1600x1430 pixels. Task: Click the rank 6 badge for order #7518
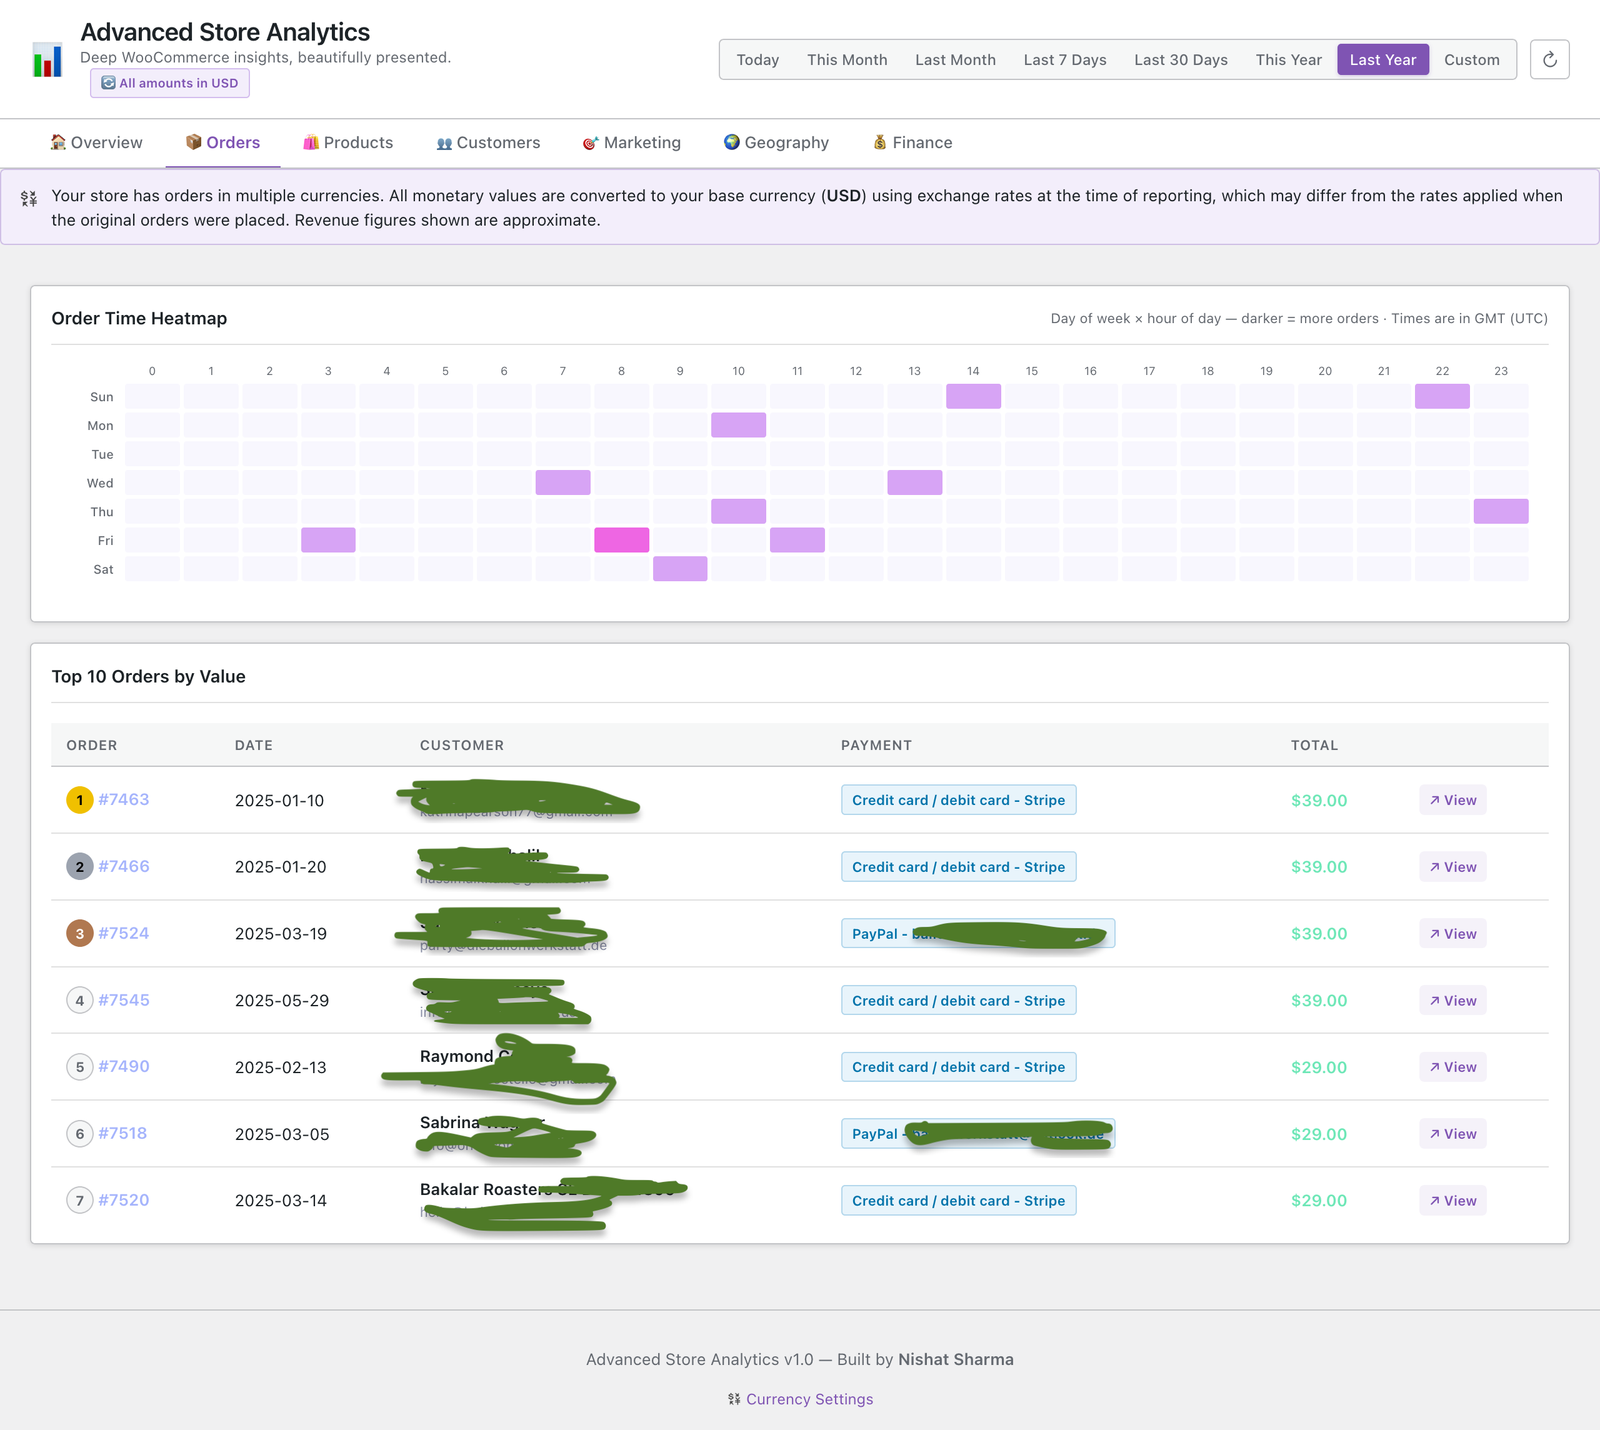pyautogui.click(x=80, y=1133)
